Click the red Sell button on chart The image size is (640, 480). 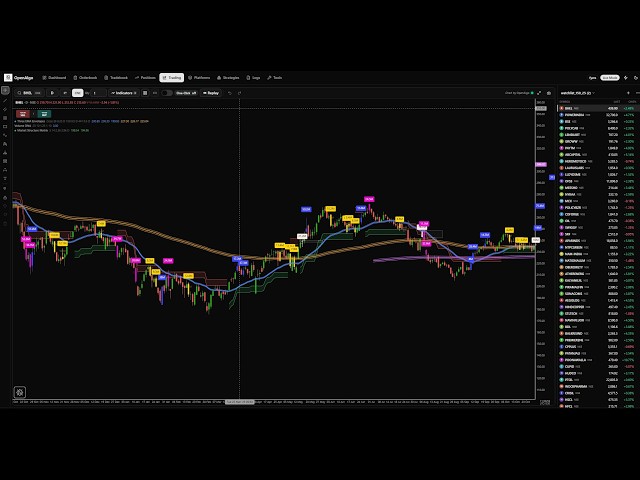point(23,114)
